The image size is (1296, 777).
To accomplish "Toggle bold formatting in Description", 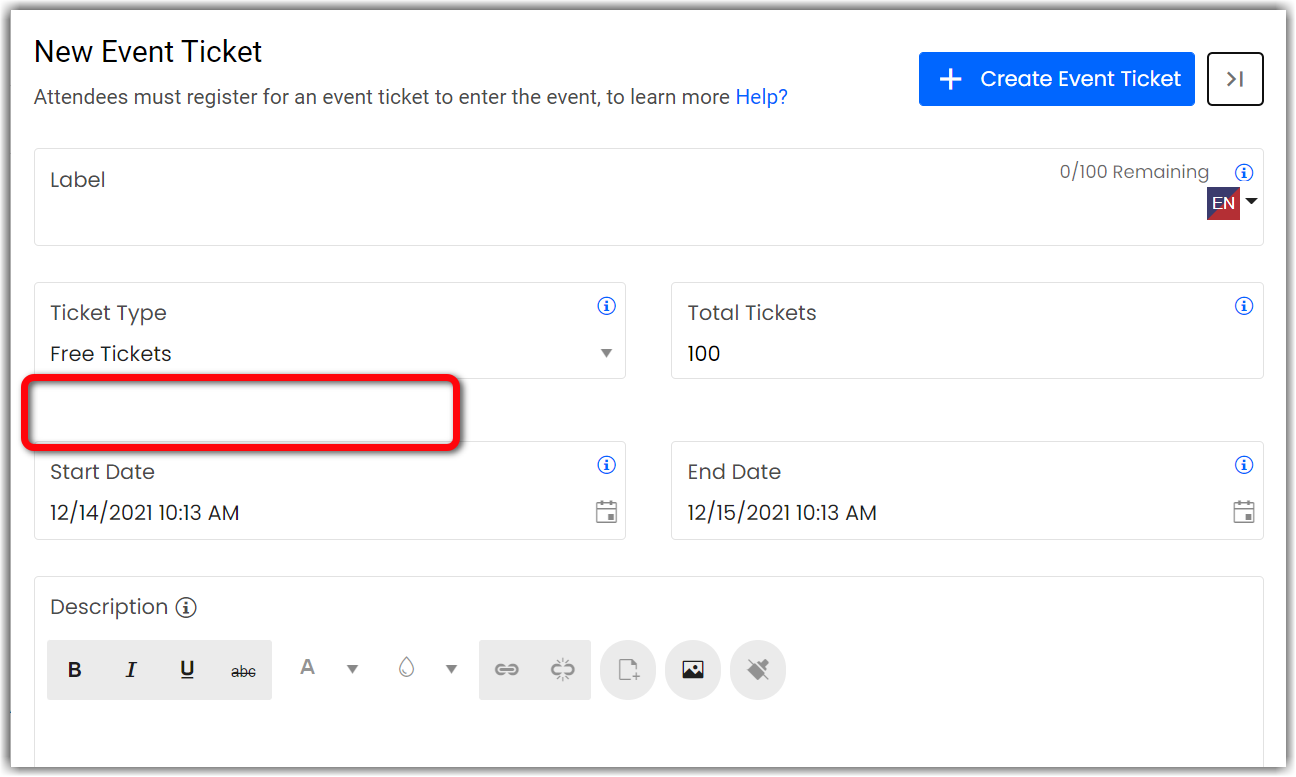I will tap(75, 670).
